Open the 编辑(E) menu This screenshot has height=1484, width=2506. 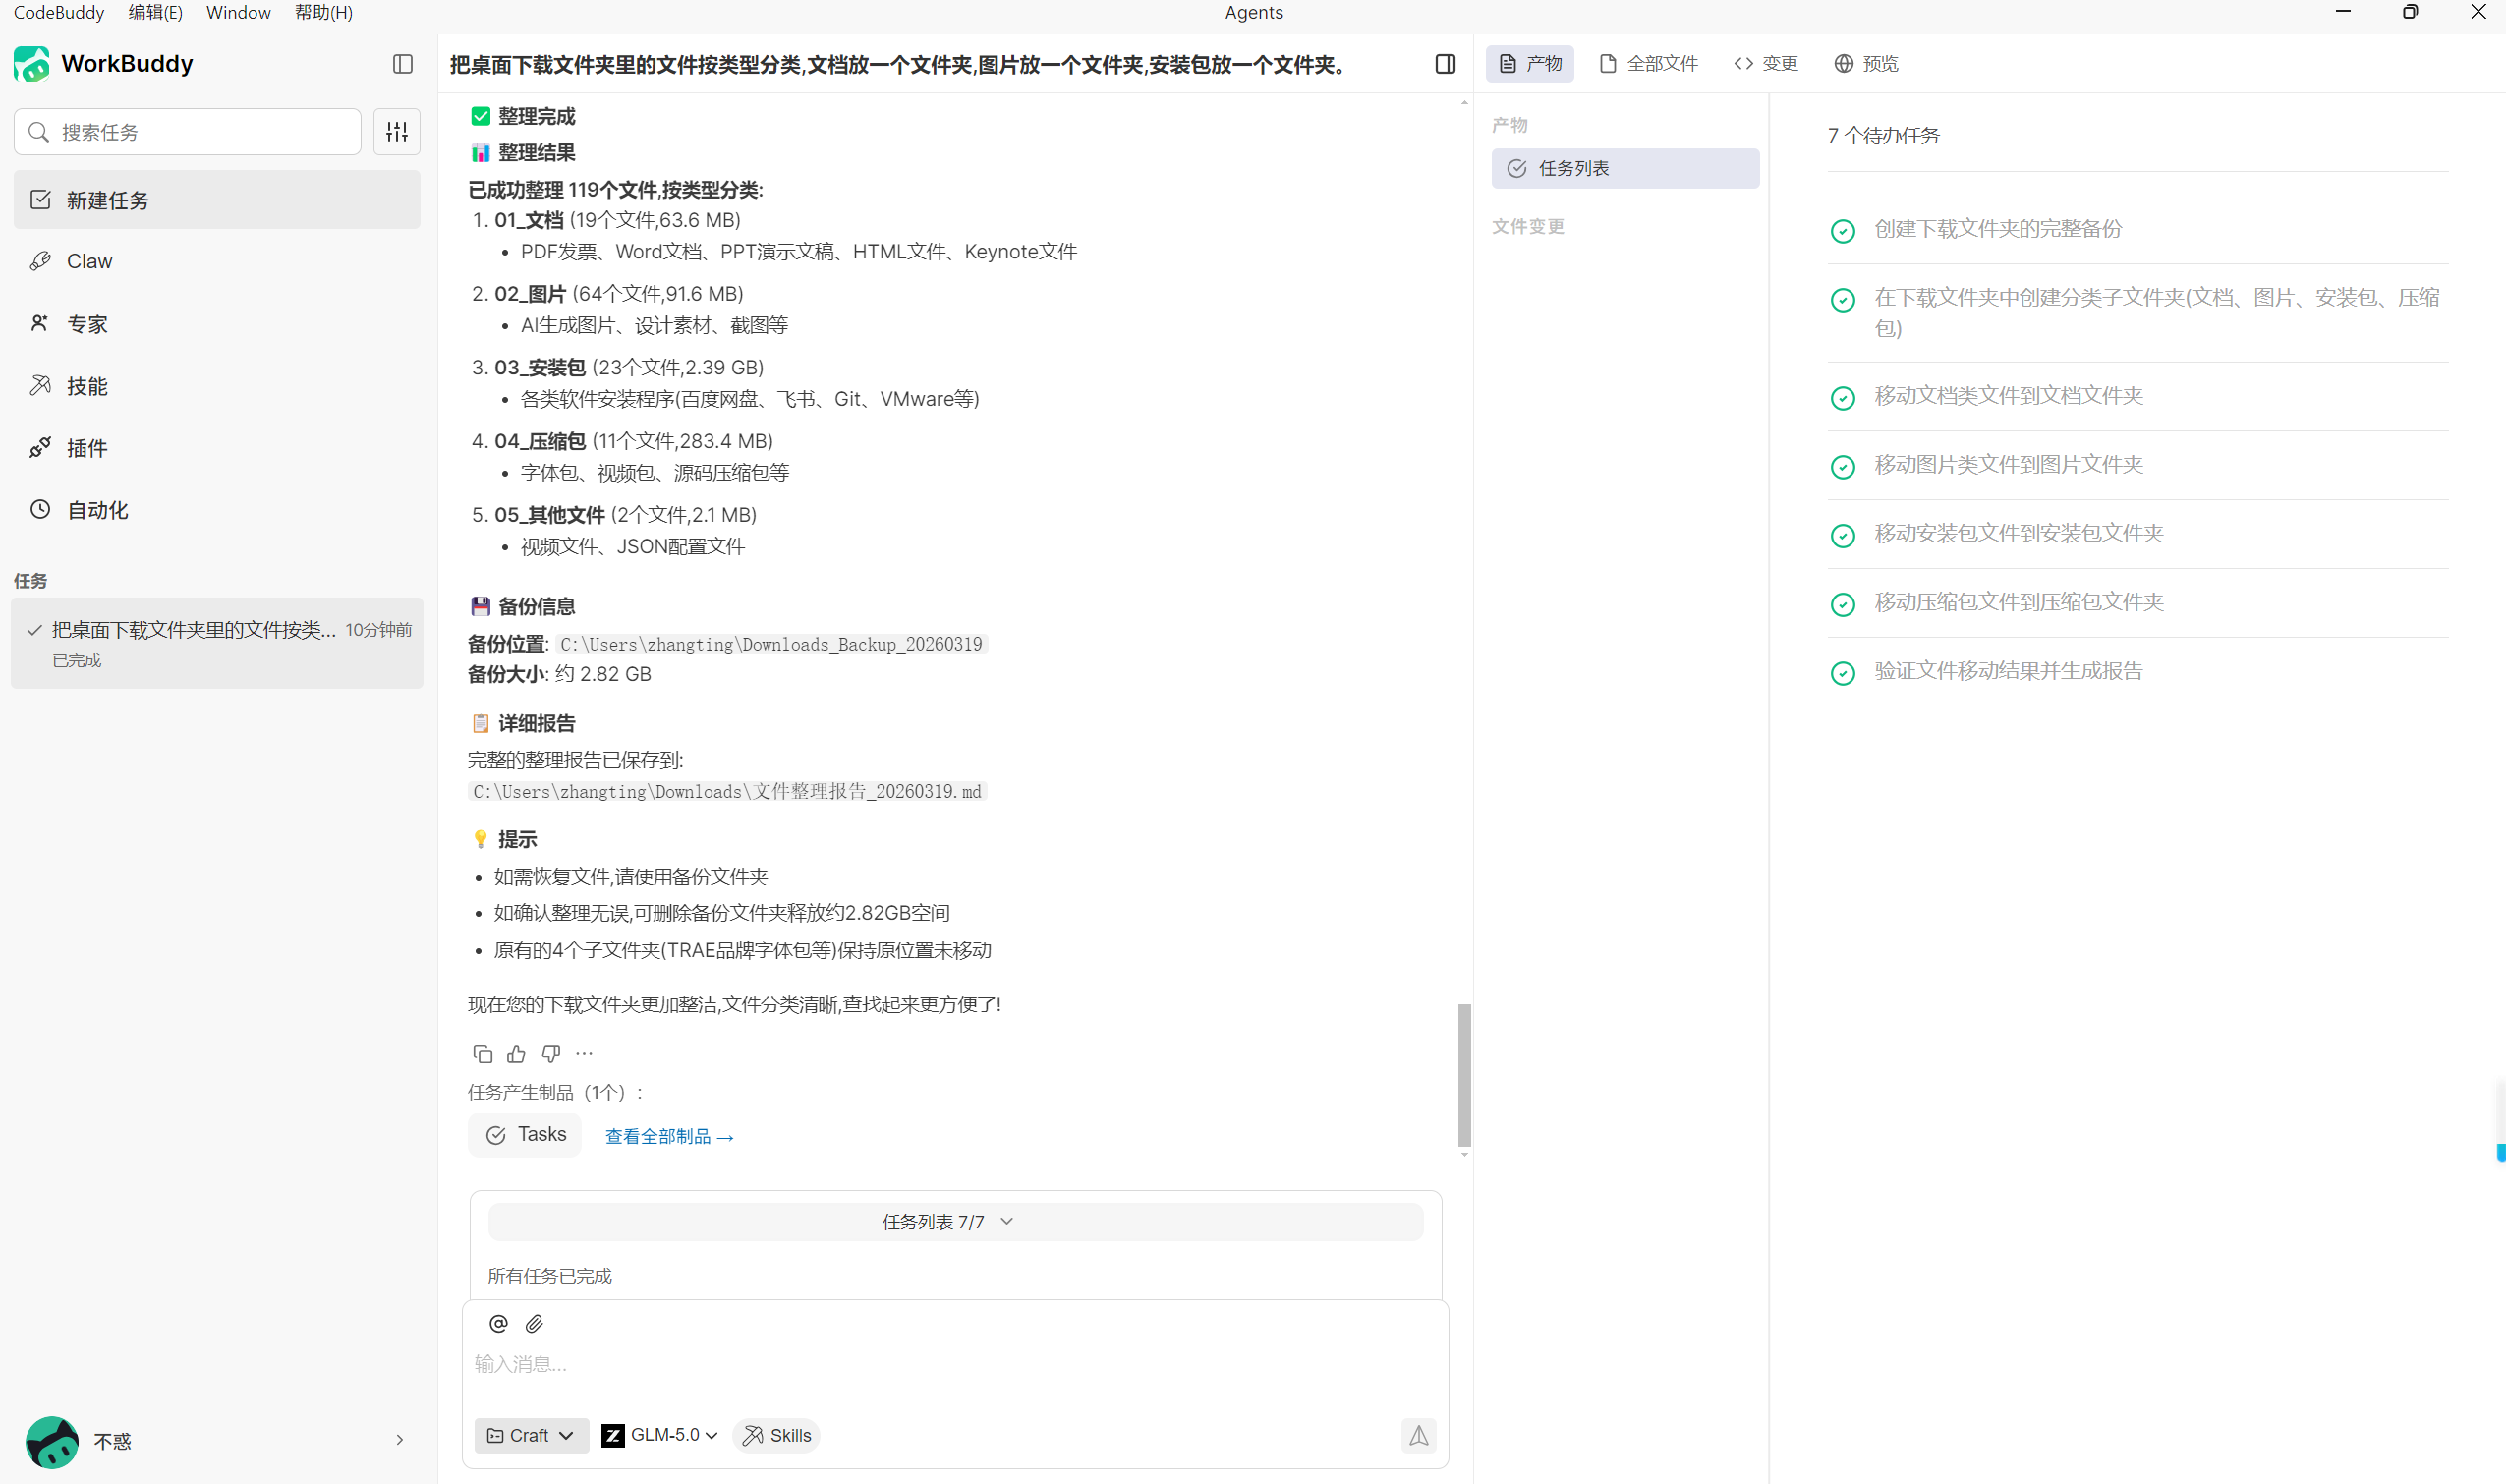(x=155, y=13)
